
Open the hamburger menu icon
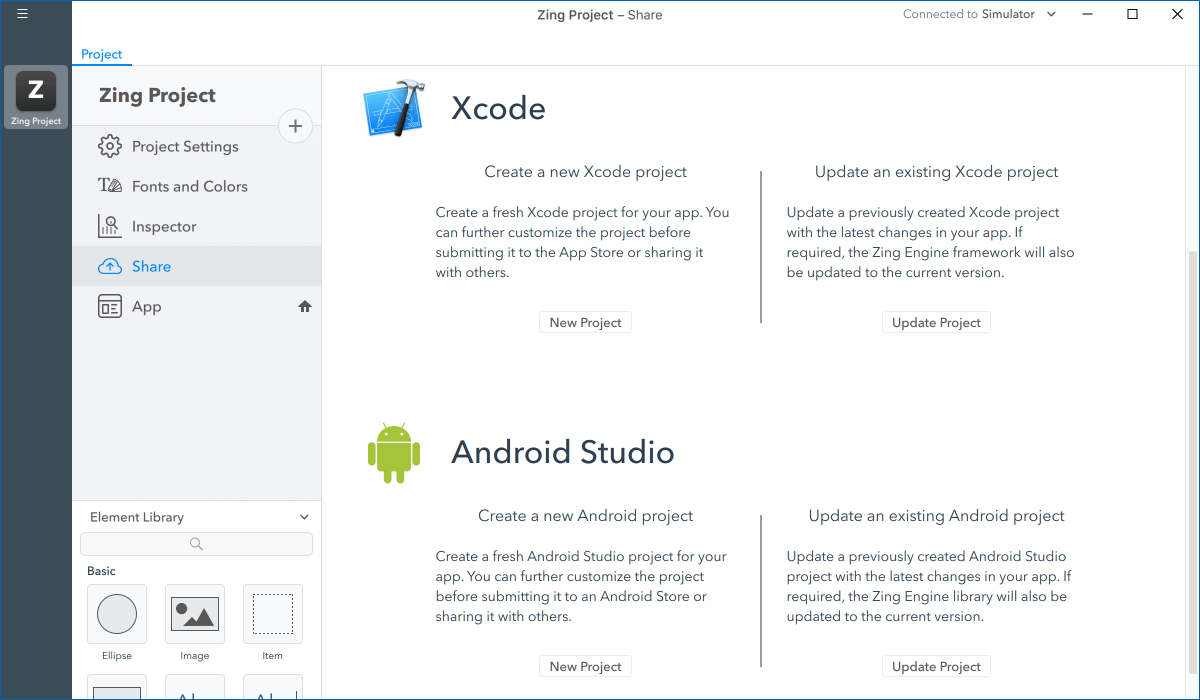click(x=22, y=14)
